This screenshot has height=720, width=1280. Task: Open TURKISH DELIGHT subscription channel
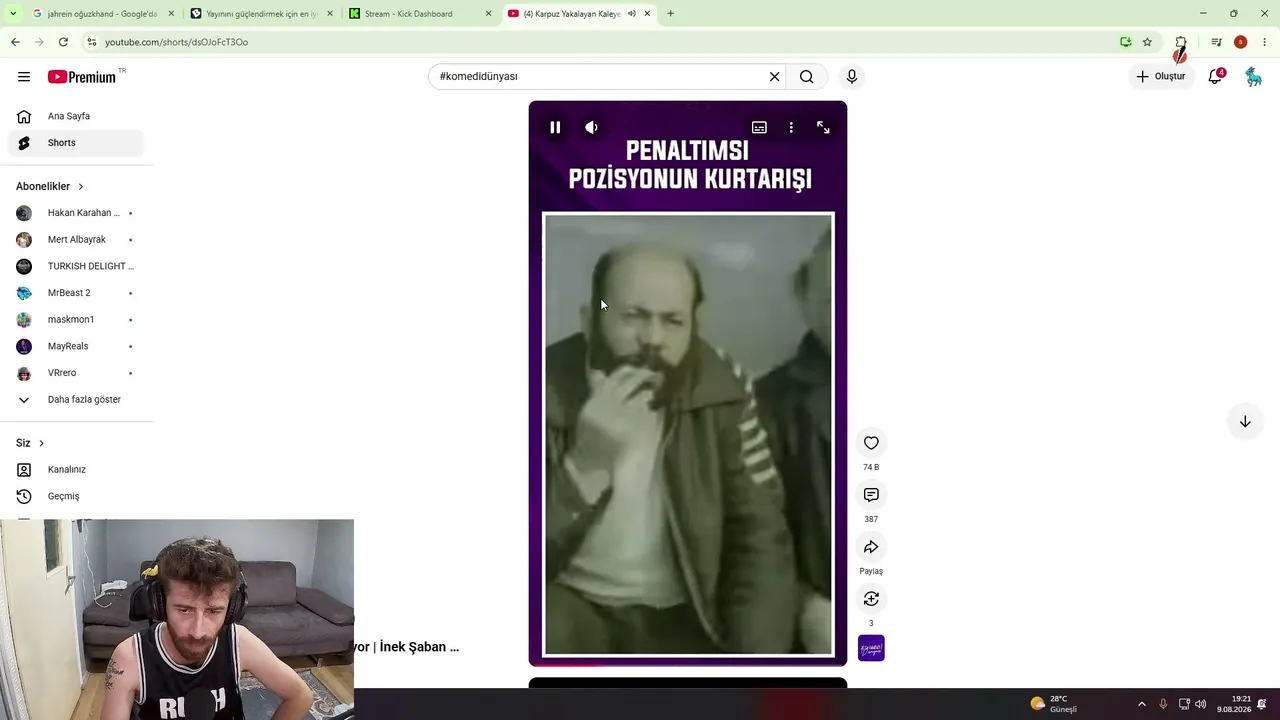[76, 266]
